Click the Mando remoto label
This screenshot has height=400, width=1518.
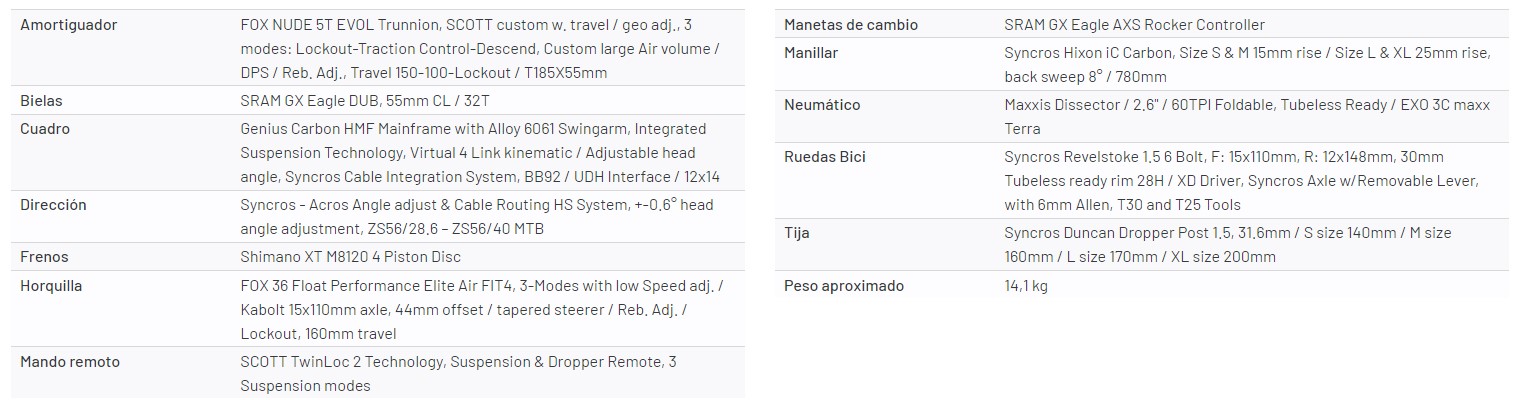pyautogui.click(x=69, y=362)
